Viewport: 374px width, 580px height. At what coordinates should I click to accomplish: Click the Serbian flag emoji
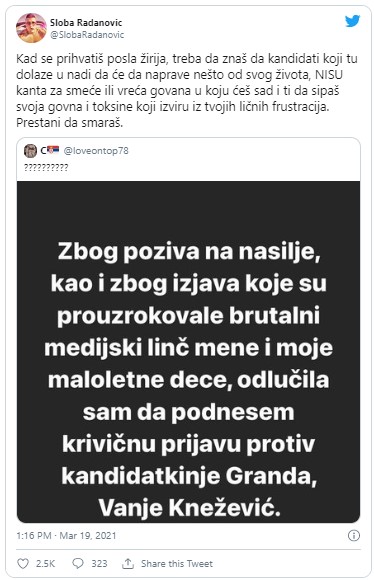point(53,150)
